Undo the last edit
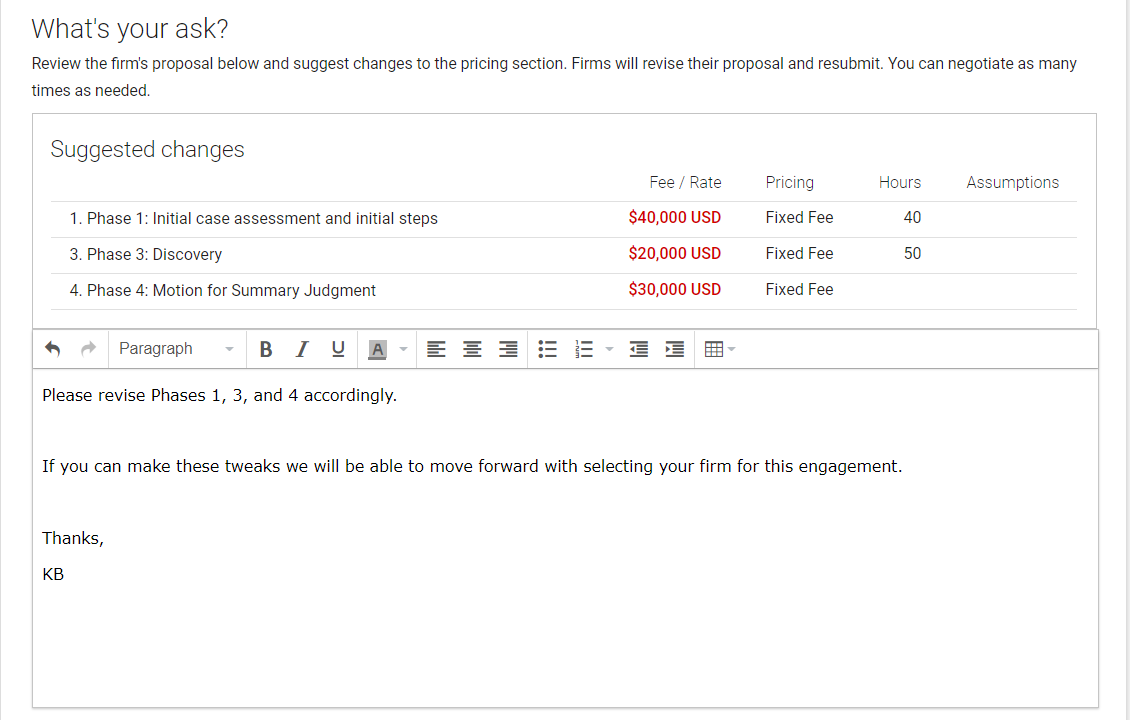 53,350
